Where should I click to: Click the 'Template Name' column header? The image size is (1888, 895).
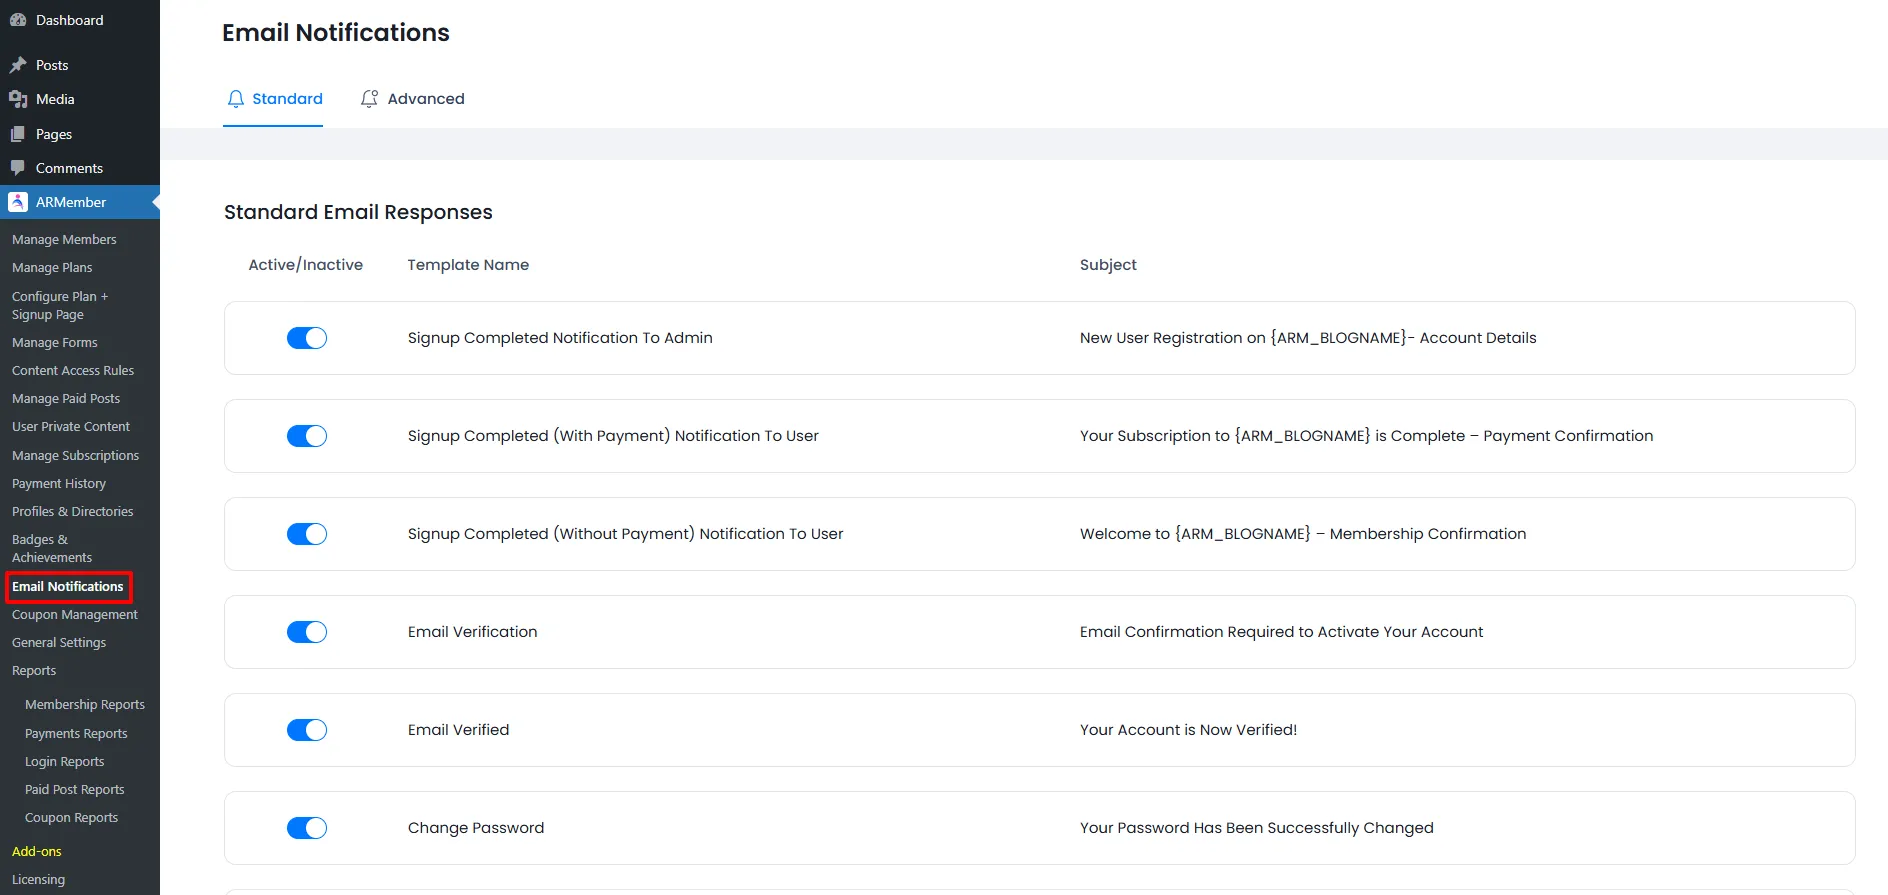click(x=468, y=265)
